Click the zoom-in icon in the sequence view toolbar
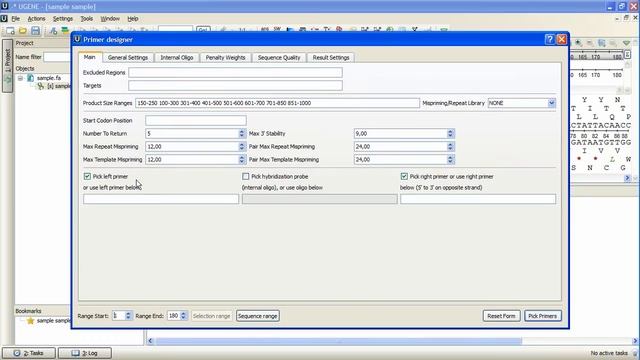The width and height of the screenshot is (640, 360). pos(578,42)
